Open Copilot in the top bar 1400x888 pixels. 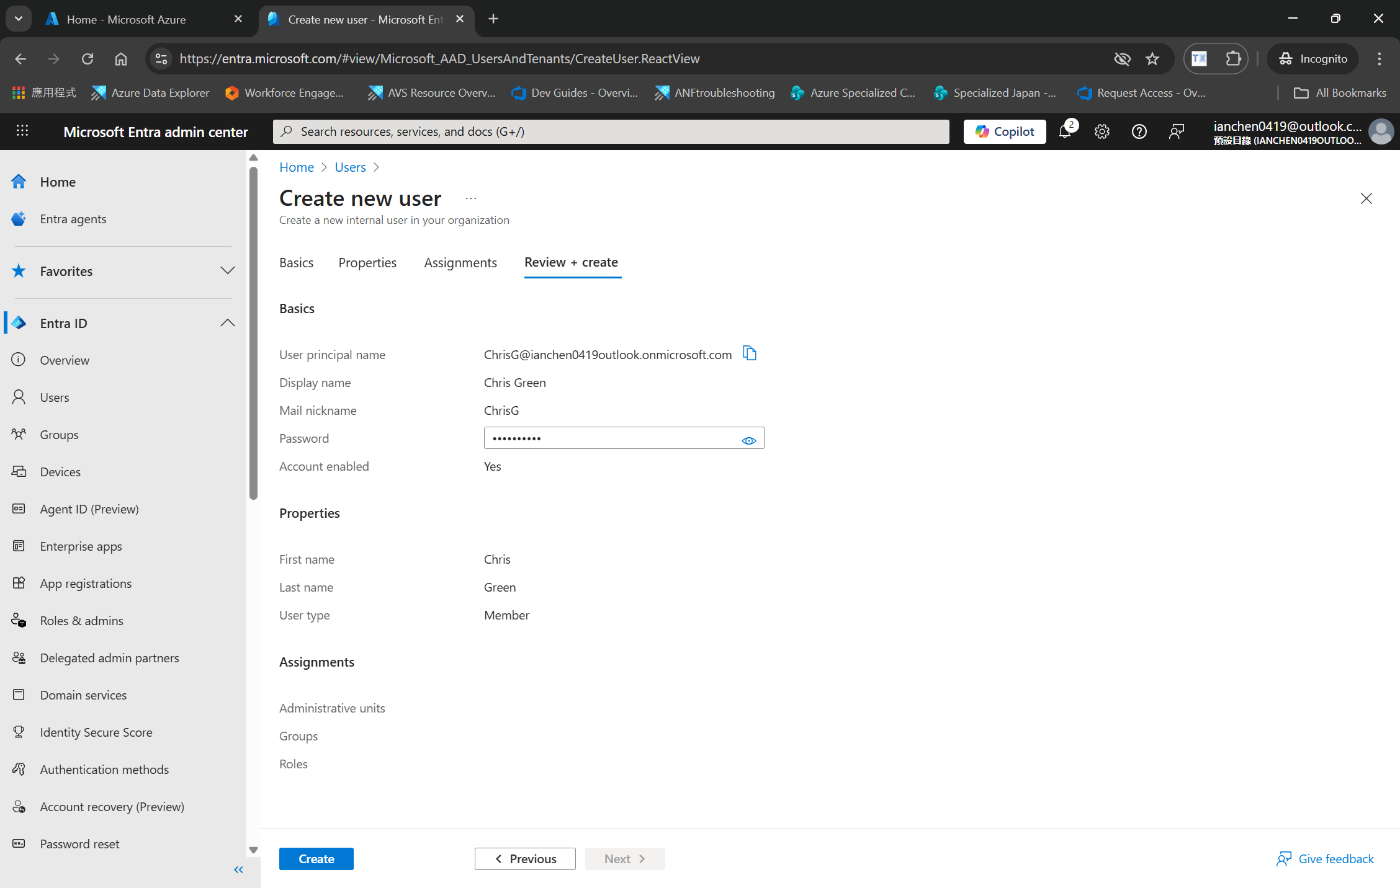[x=1005, y=131]
